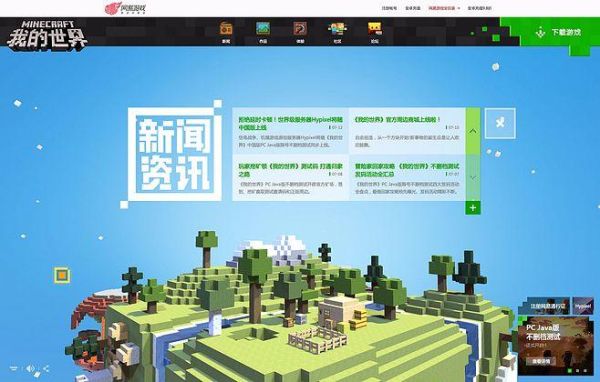Open the news headline starting 玩家挖矿顿
Image resolution: width=600 pixels, height=382 pixels.
(291, 170)
